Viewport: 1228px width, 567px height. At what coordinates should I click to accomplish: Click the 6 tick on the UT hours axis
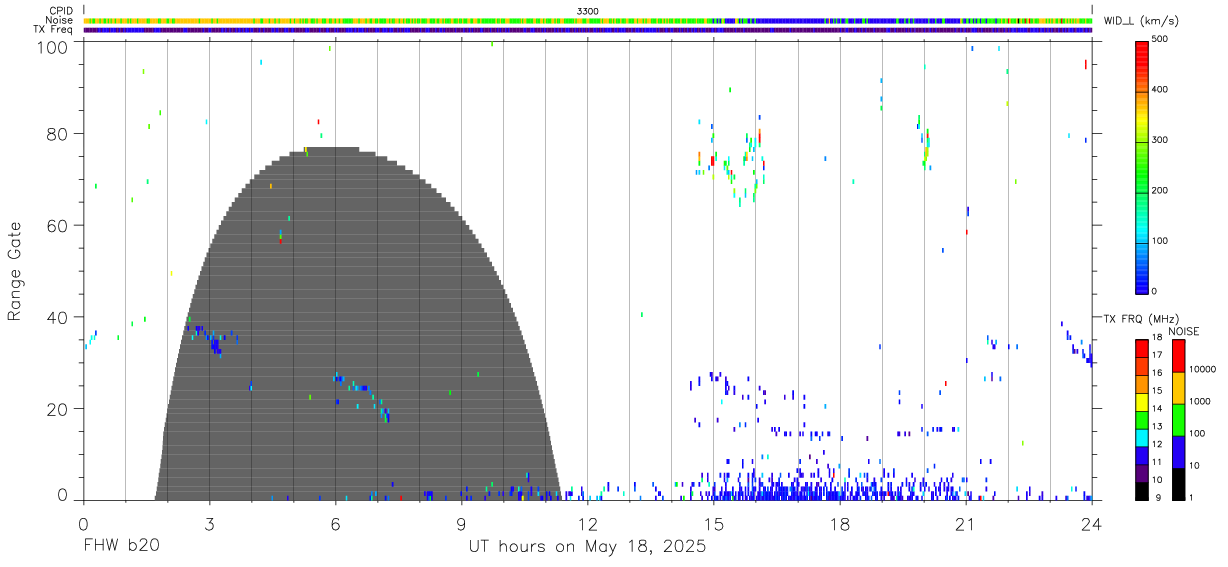(335, 523)
